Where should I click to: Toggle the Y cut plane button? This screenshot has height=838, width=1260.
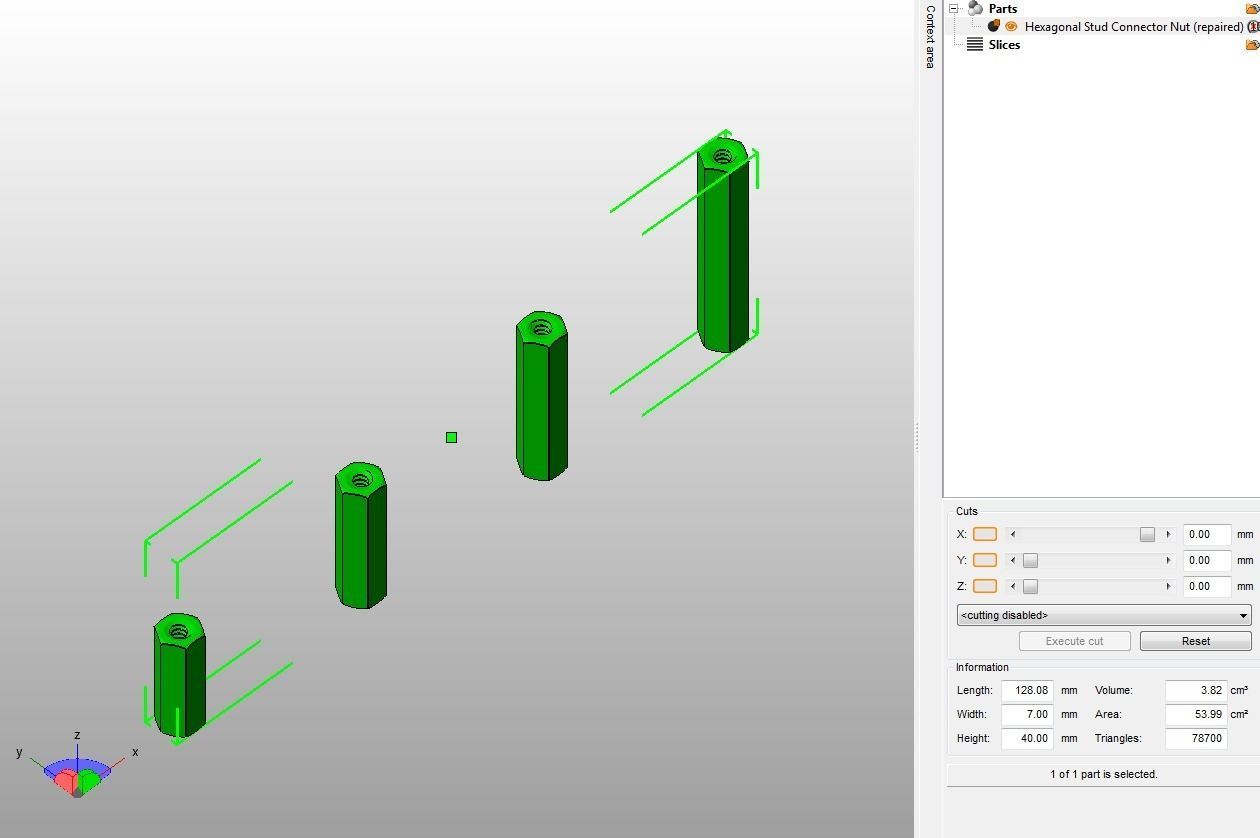point(985,560)
